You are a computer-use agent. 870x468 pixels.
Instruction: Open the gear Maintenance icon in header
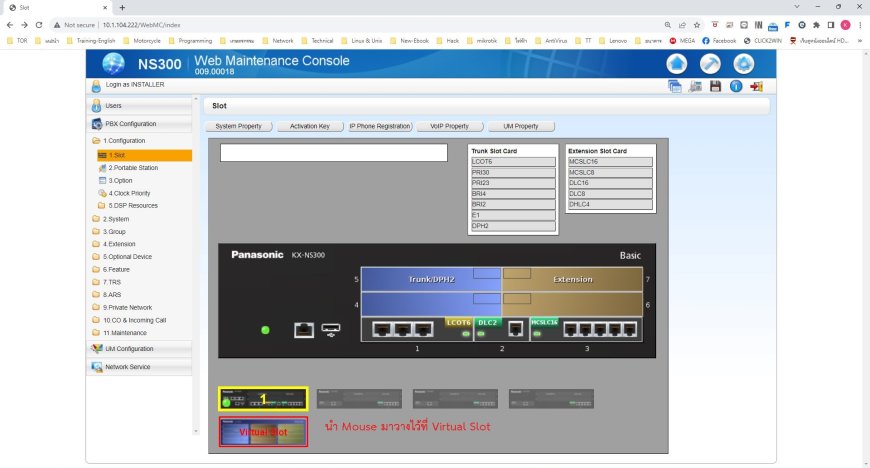pyautogui.click(x=743, y=64)
